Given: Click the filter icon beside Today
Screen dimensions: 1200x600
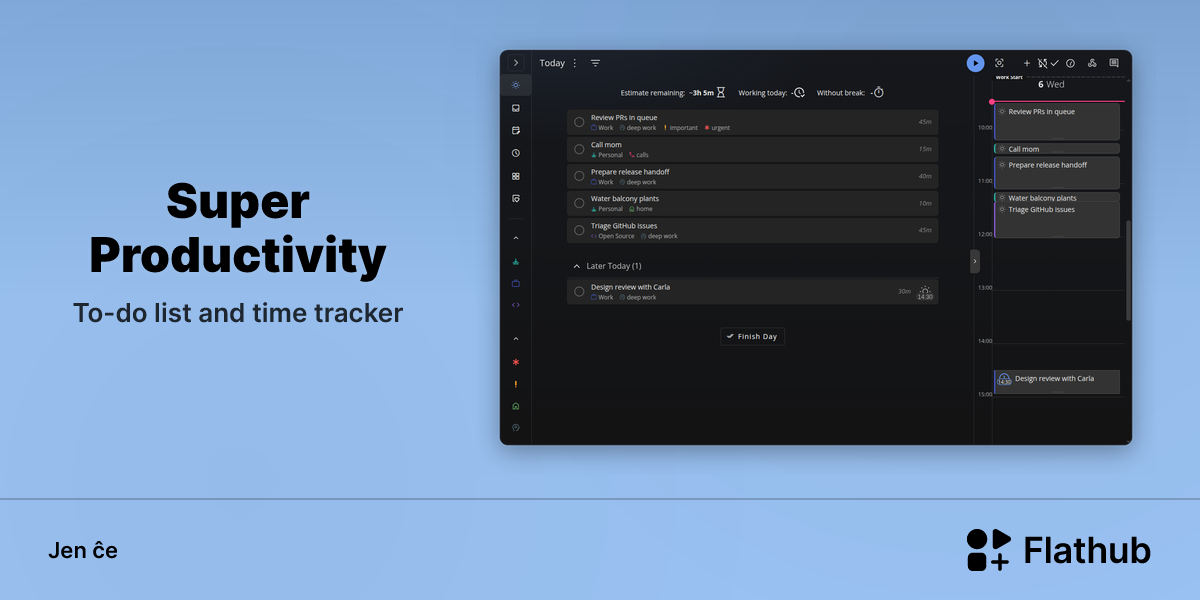Looking at the screenshot, I should pos(595,63).
